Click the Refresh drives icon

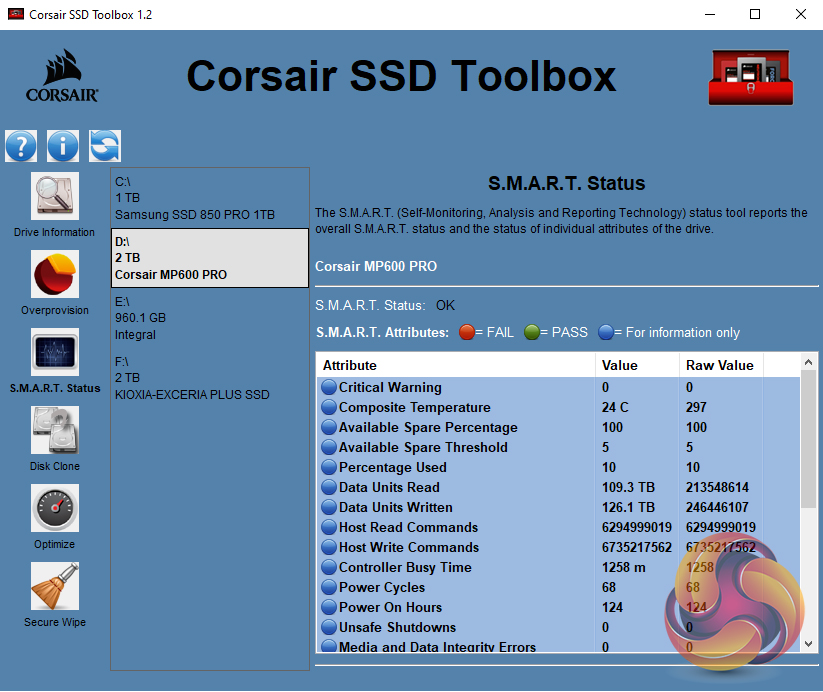[104, 146]
